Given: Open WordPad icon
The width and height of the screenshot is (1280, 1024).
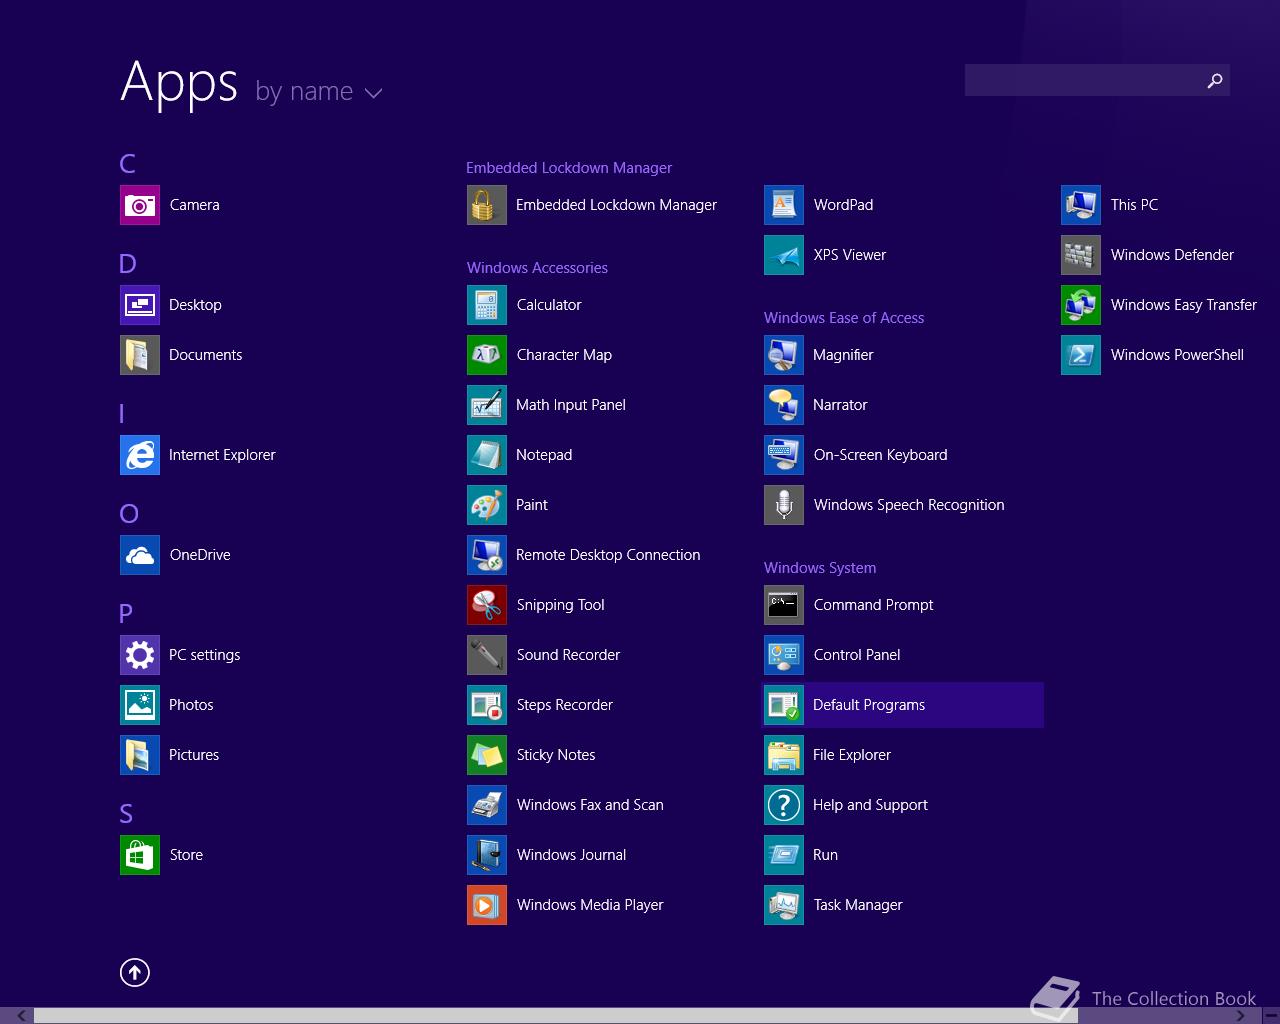Looking at the screenshot, I should pyautogui.click(x=784, y=205).
